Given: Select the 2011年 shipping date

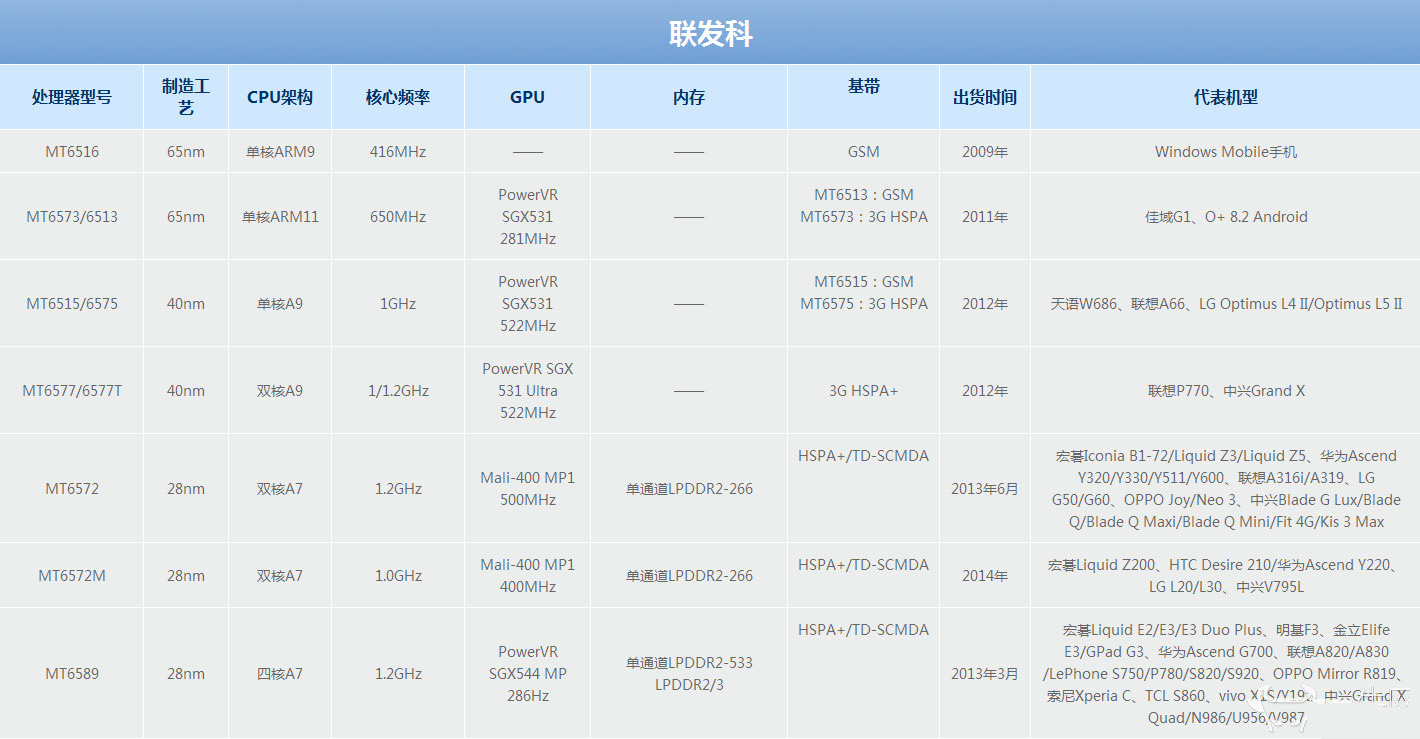Looking at the screenshot, I should (985, 217).
